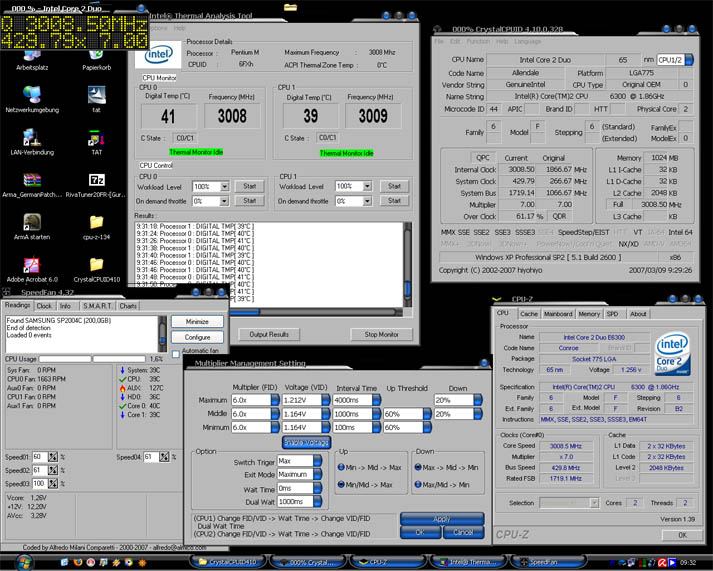The image size is (713, 571).
Task: Open Arma_GermanPatch archive icon
Action: pos(32,185)
